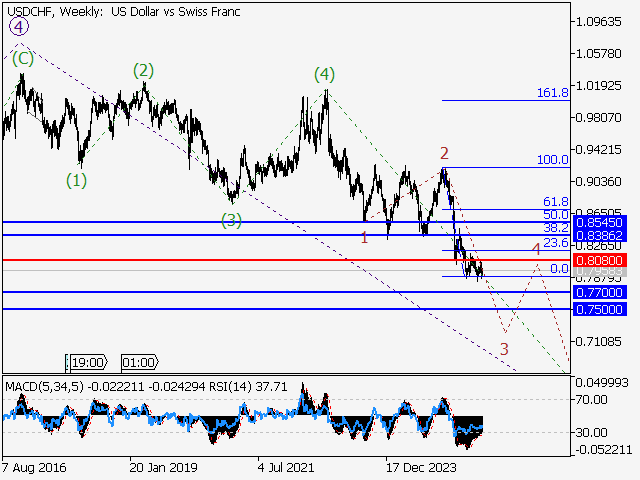The height and width of the screenshot is (480, 640).
Task: Select the green (C) wave label
Action: point(21,59)
